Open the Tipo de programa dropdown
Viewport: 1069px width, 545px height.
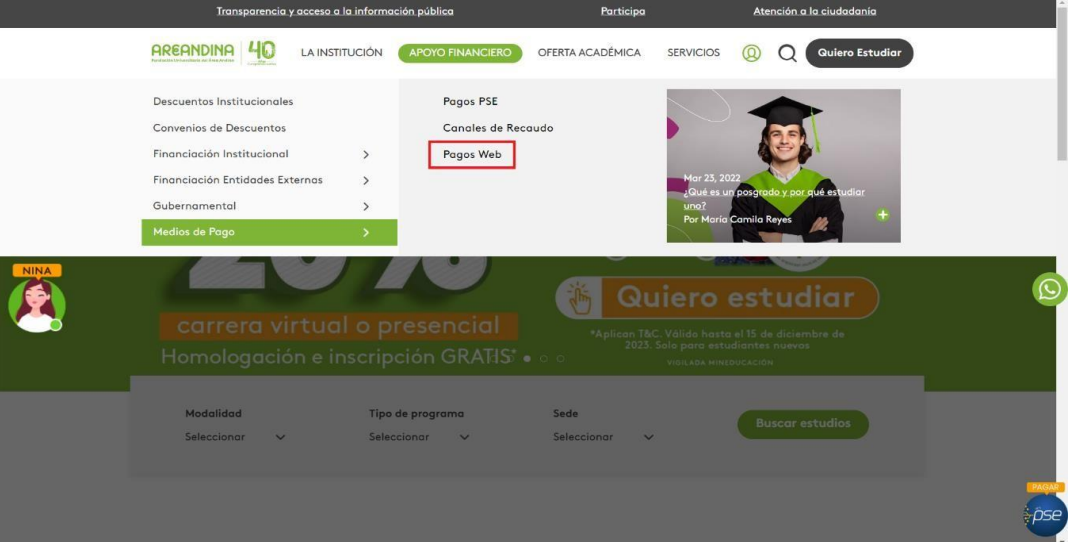419,437
